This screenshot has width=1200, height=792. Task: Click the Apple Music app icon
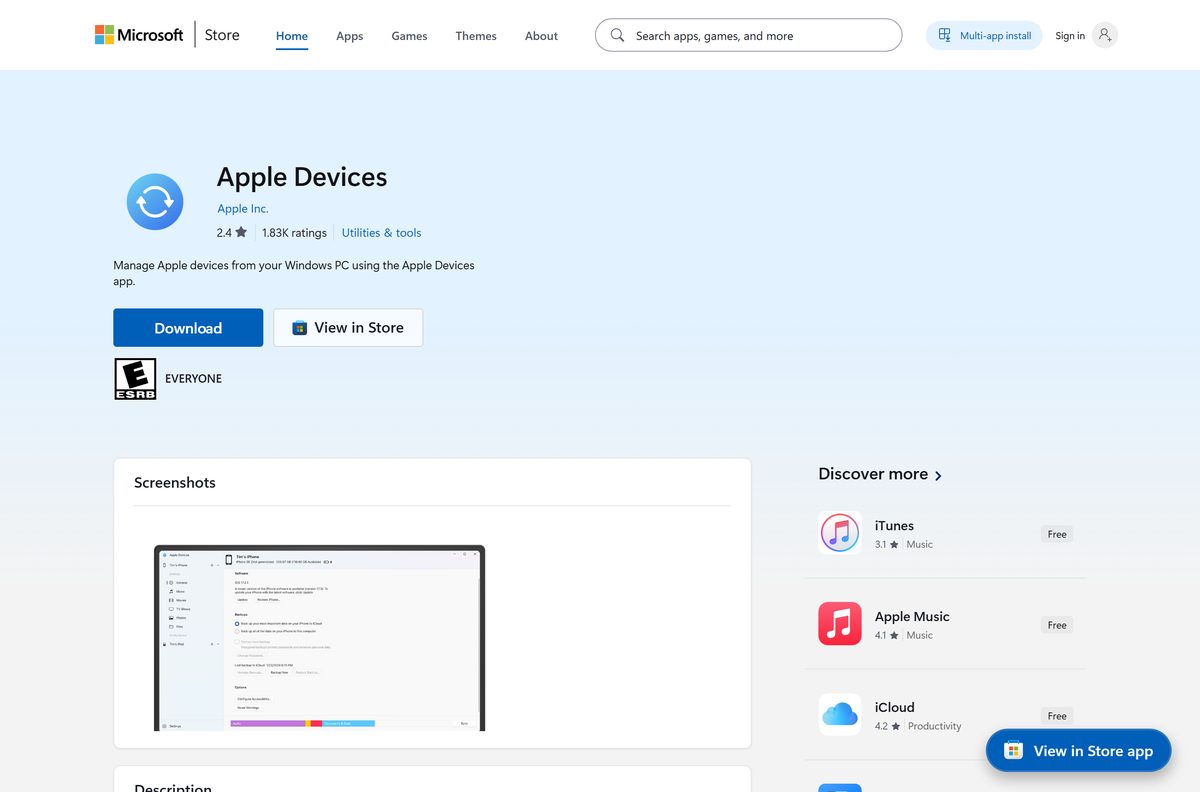pos(840,624)
